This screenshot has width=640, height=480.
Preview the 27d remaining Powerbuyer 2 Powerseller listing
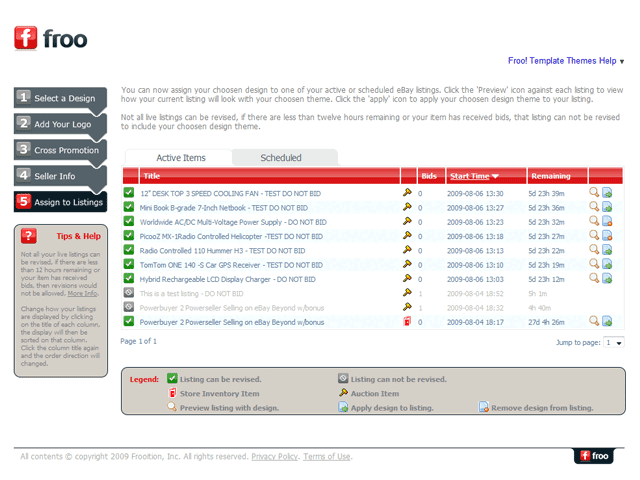(594, 321)
